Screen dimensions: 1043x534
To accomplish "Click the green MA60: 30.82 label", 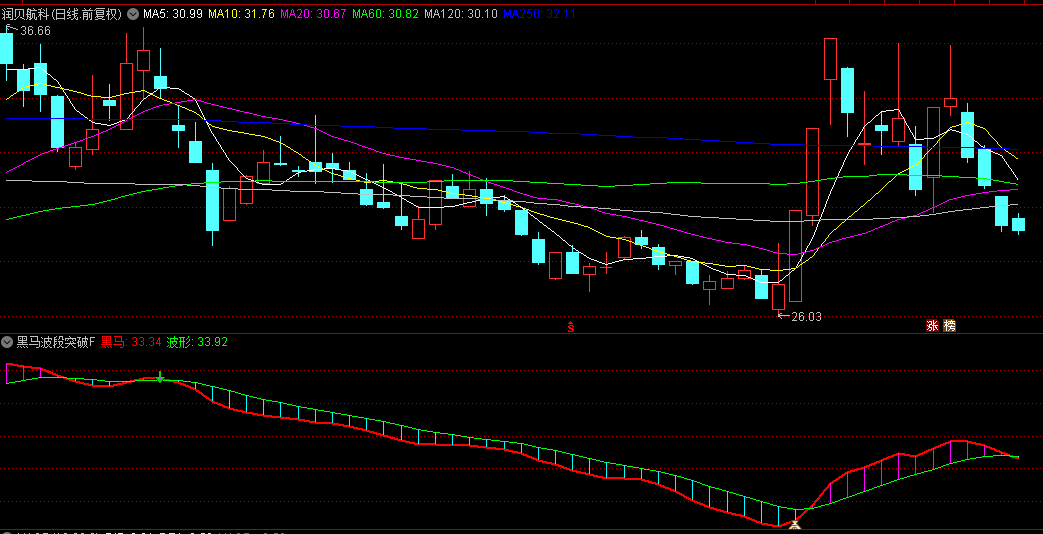I will (x=385, y=13).
